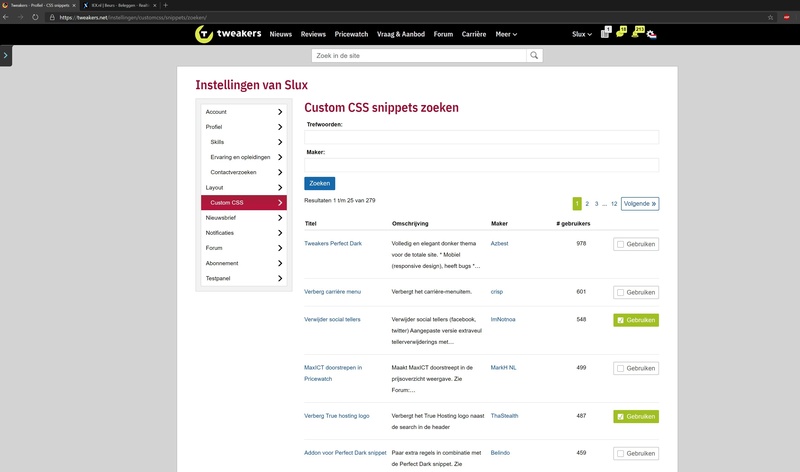Go to results page 12
This screenshot has height=472, width=800.
614,204
